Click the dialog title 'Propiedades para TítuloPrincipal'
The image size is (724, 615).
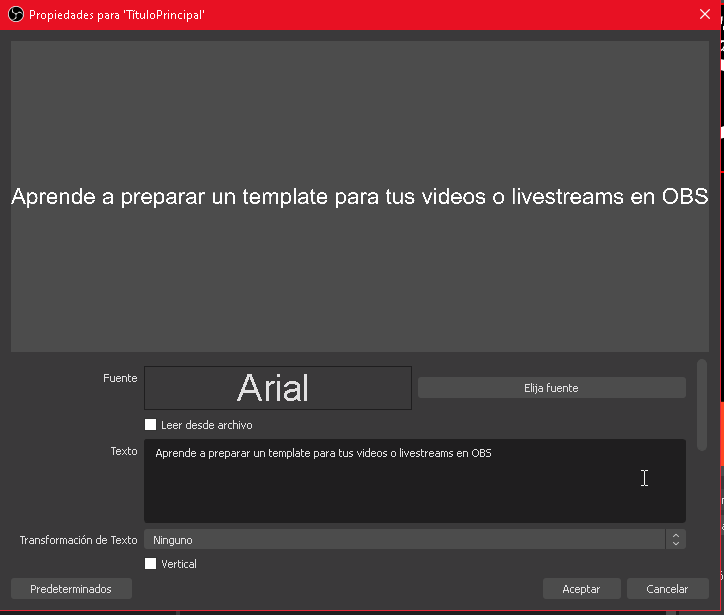click(117, 15)
